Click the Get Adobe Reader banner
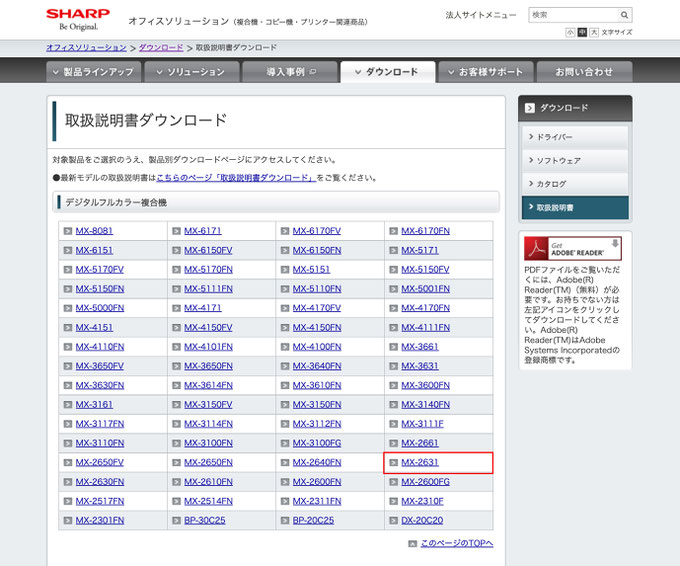 pyautogui.click(x=572, y=248)
